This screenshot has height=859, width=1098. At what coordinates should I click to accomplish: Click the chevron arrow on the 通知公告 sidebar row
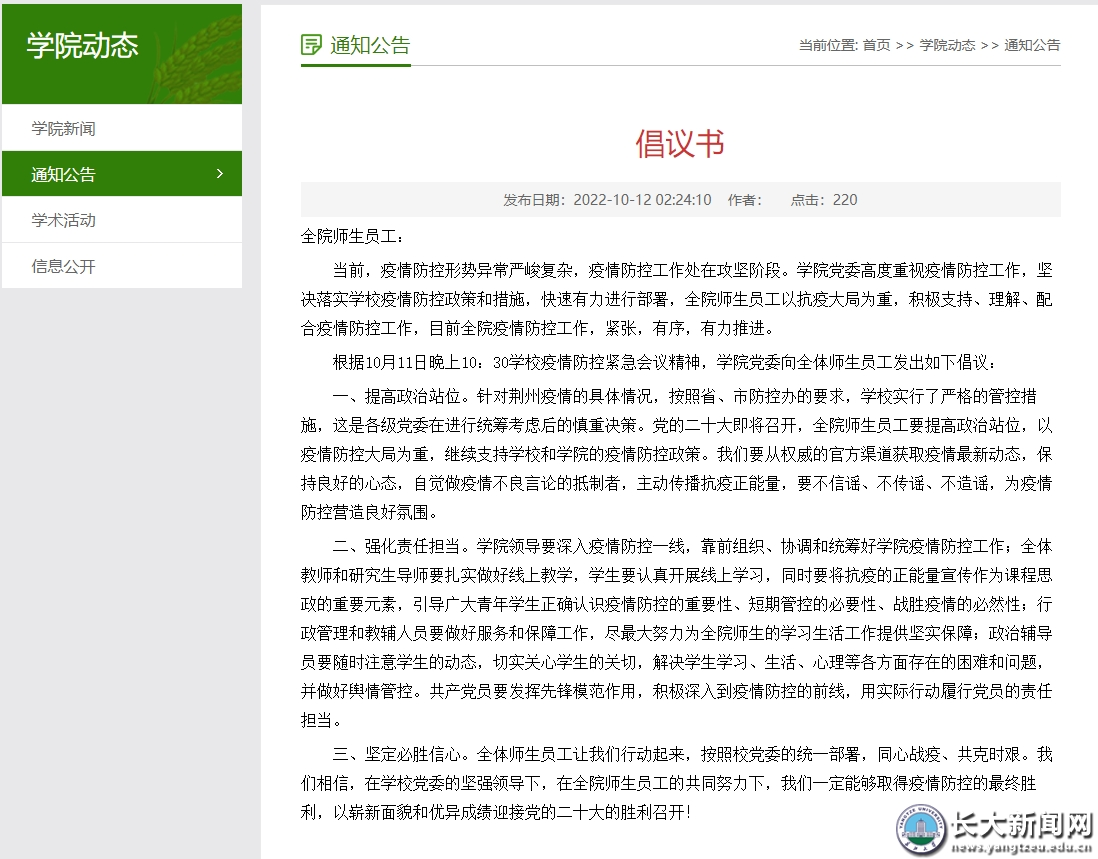tap(220, 175)
